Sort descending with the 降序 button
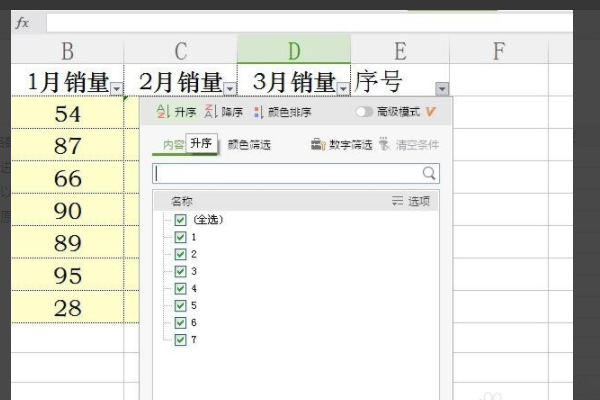This screenshot has height=400, width=600. [224, 112]
